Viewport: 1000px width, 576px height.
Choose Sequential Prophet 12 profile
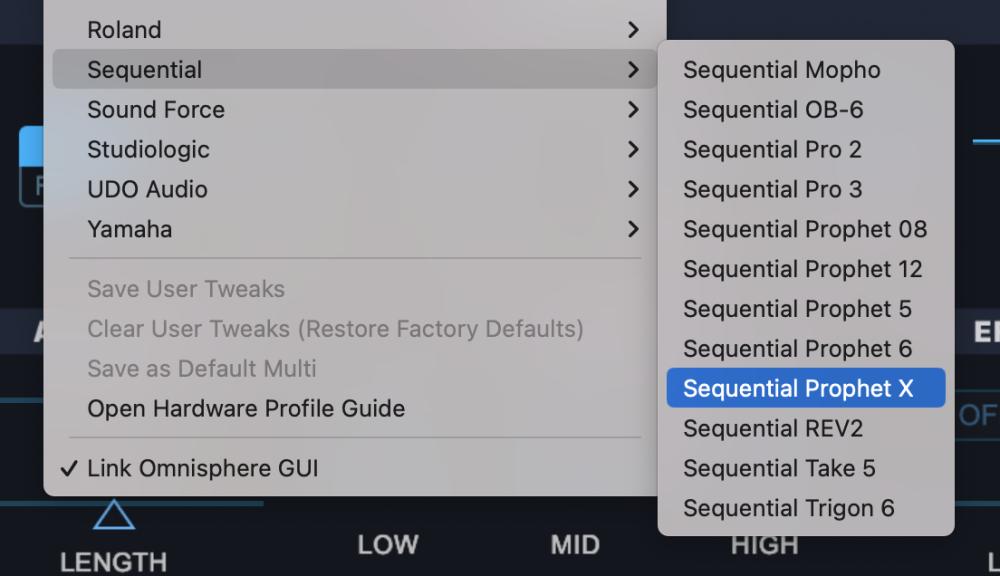coord(802,270)
